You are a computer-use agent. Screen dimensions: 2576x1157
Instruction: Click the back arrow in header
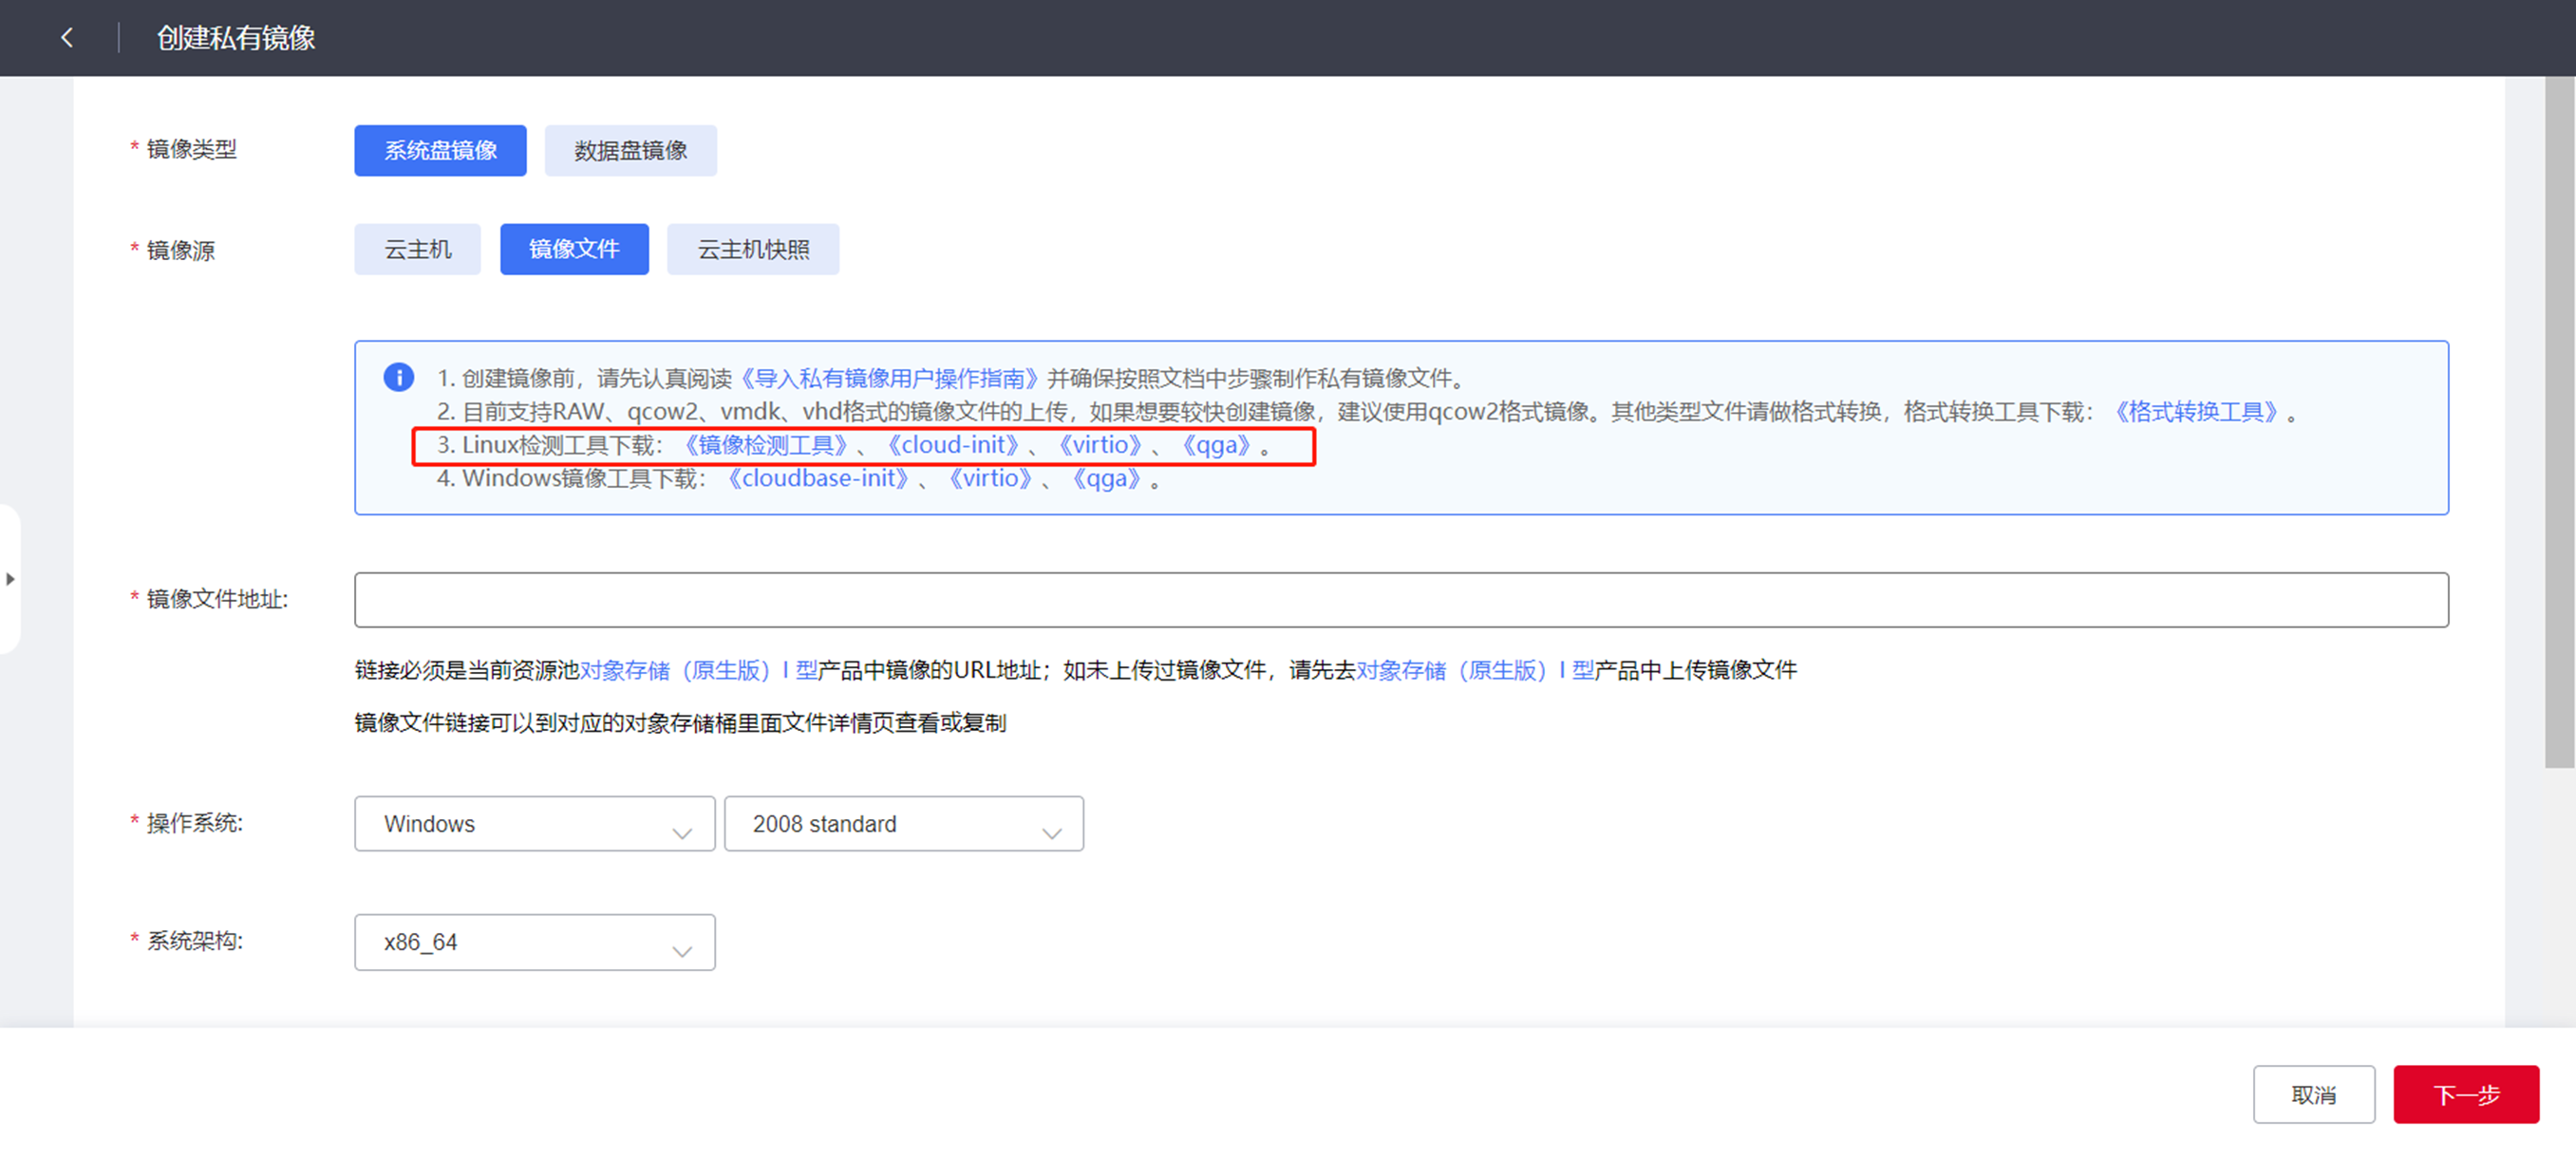67,38
